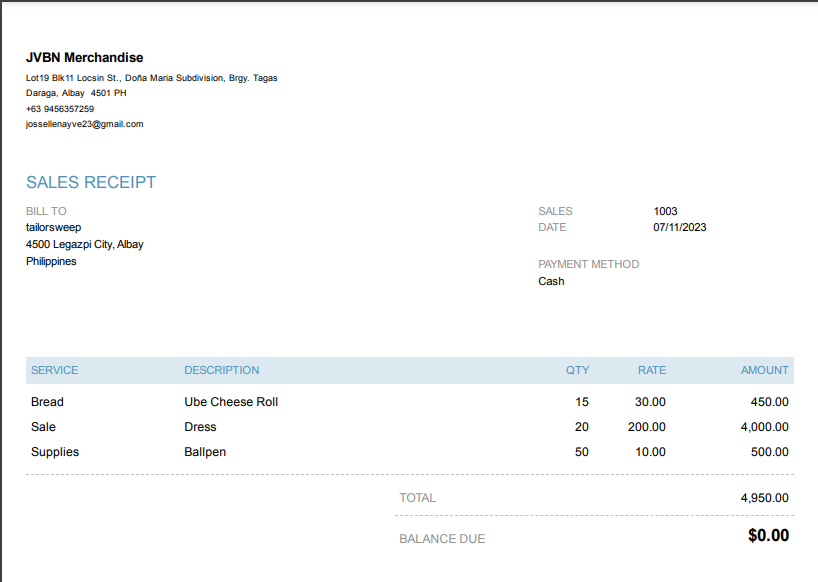The width and height of the screenshot is (818, 582).
Task: Click the Supplies service cell
Action: (x=55, y=452)
